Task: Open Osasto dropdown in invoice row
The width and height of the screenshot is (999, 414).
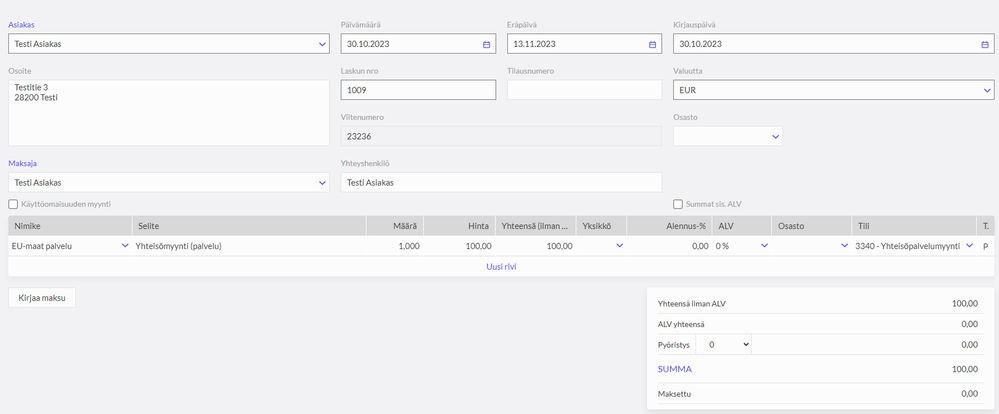Action: pos(844,246)
